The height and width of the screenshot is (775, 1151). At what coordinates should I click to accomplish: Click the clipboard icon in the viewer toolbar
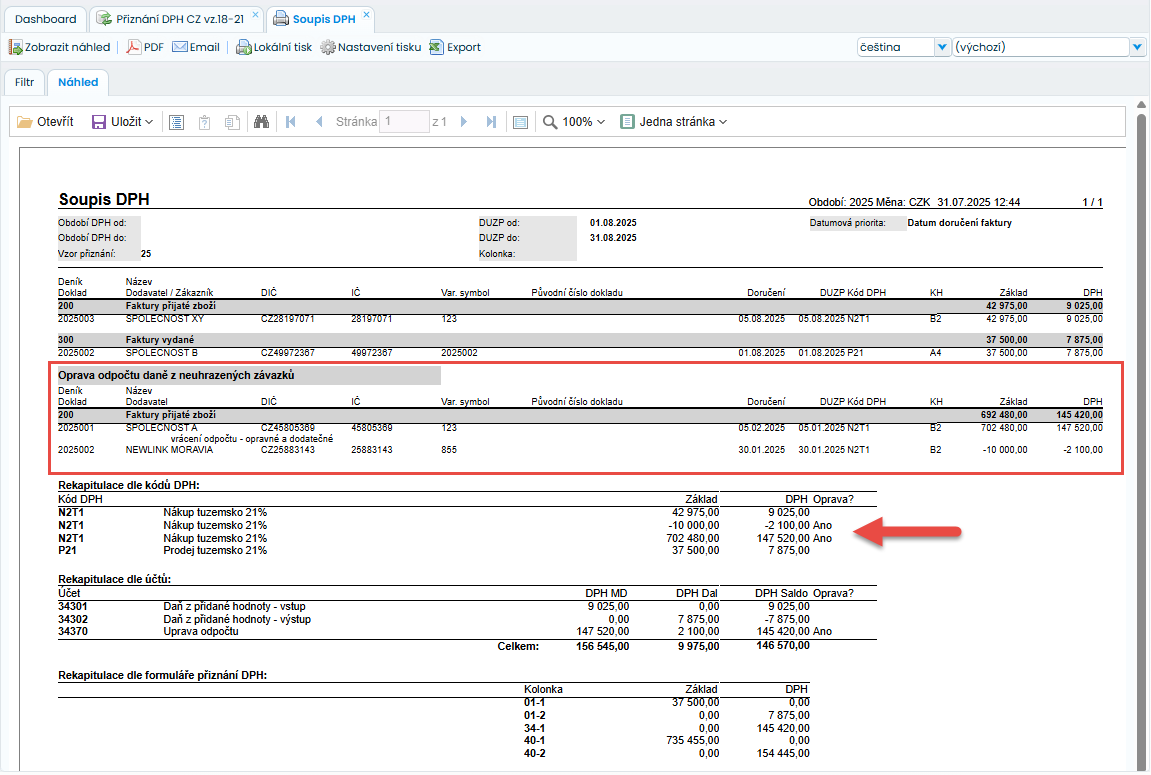(205, 123)
